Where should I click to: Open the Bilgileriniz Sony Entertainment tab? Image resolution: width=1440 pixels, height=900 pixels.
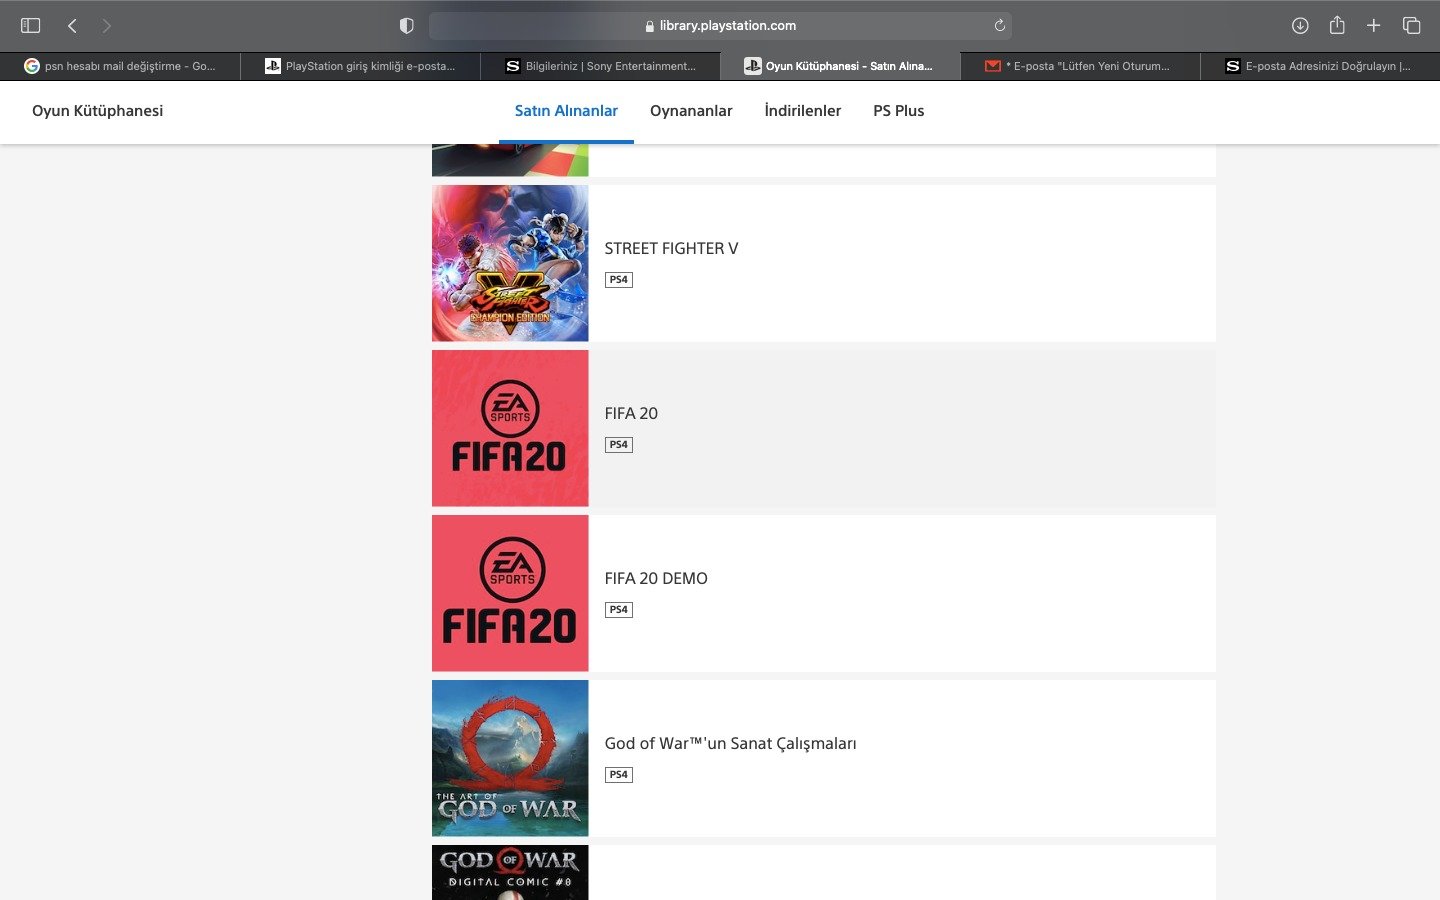[600, 66]
